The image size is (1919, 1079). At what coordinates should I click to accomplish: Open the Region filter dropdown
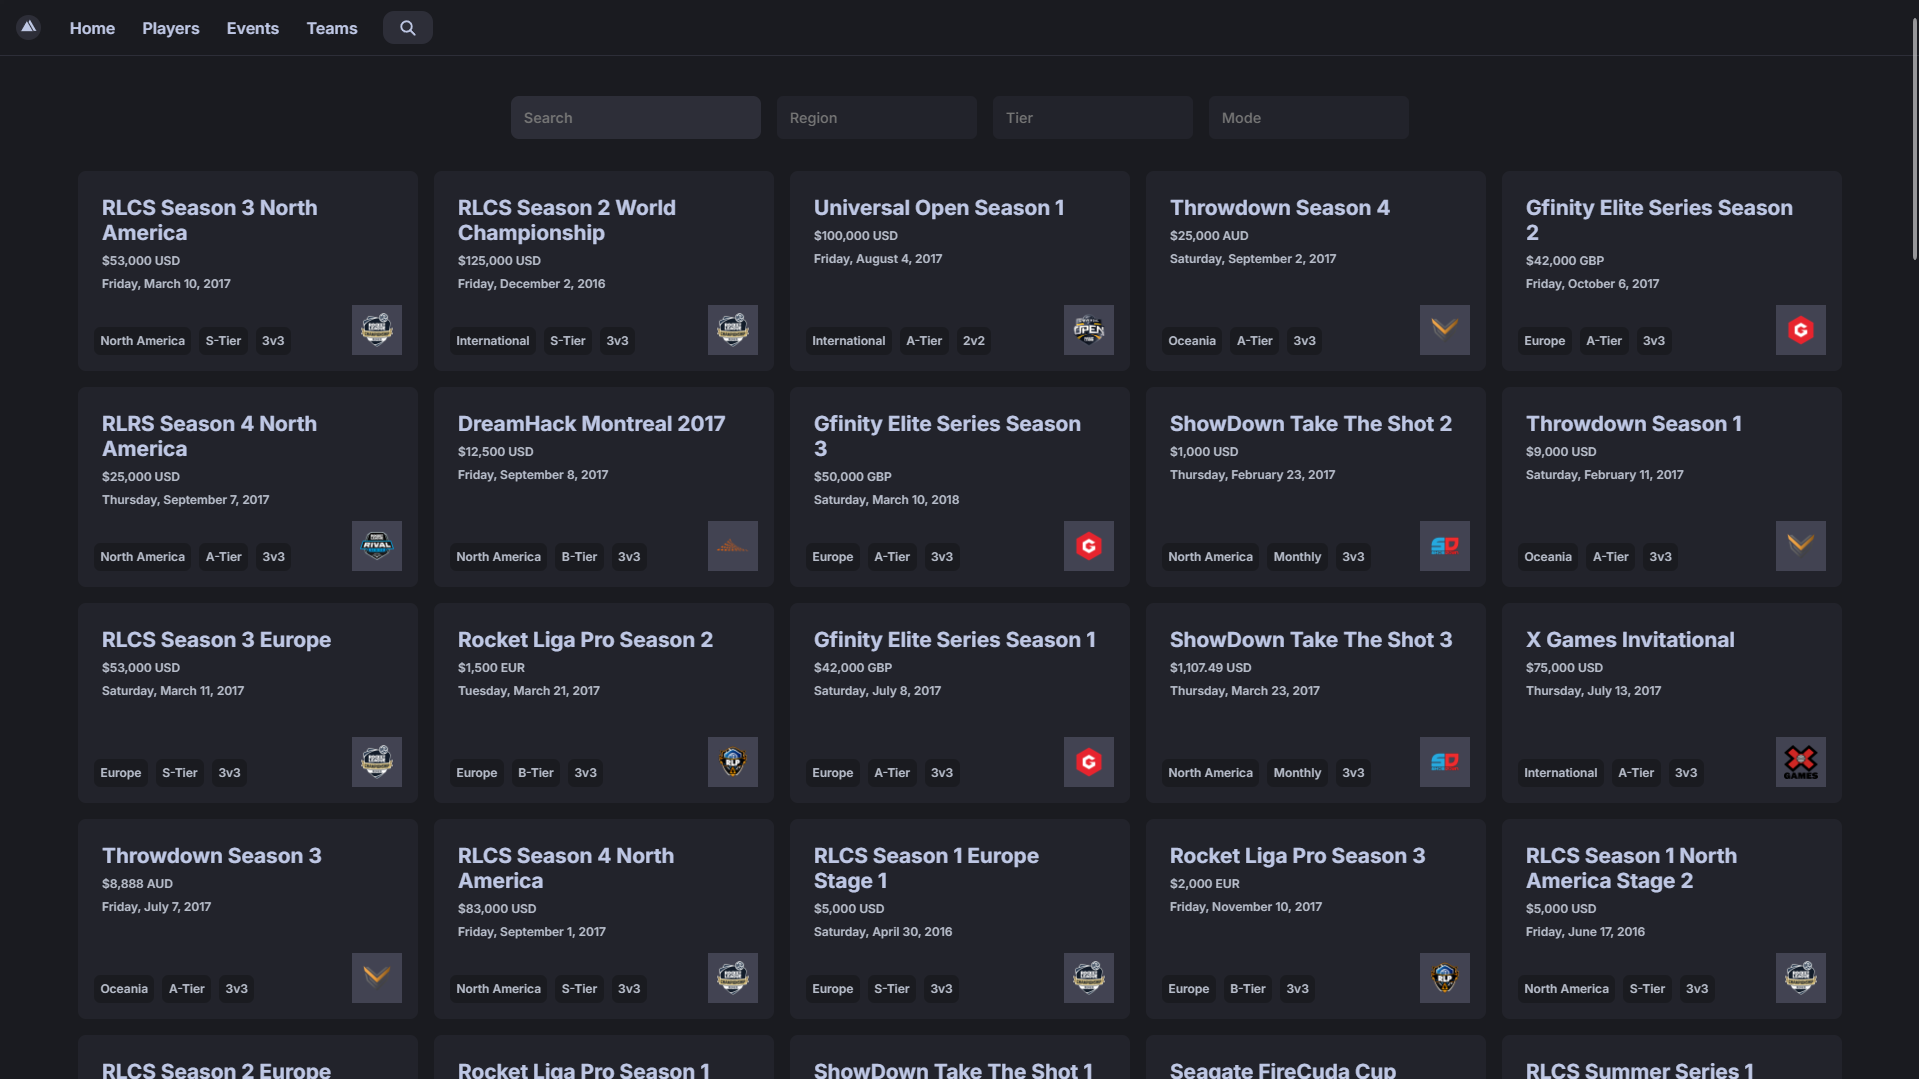coord(876,118)
